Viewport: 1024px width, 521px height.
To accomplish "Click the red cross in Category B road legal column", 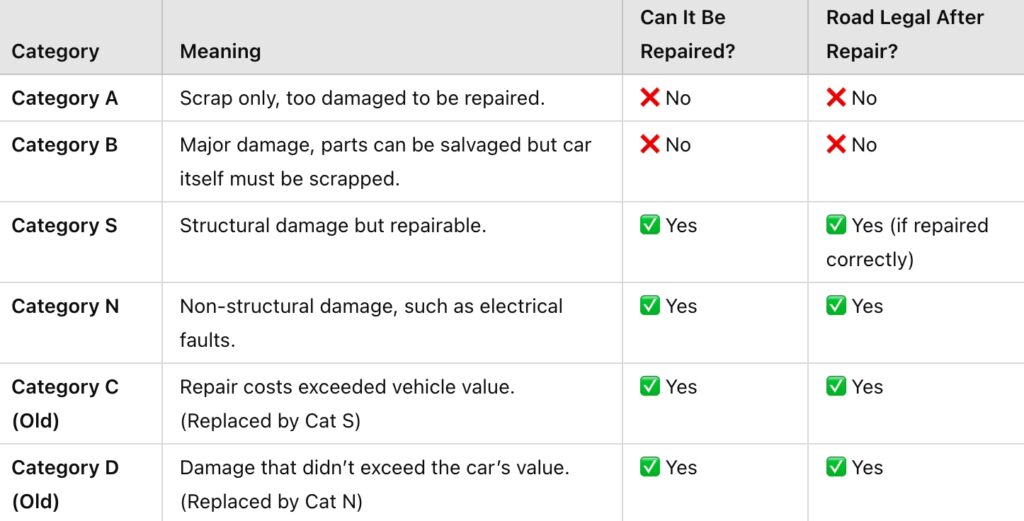I will click(x=837, y=145).
